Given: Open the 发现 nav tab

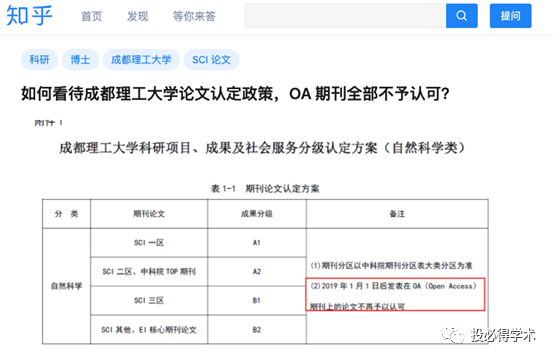Looking at the screenshot, I should (138, 16).
